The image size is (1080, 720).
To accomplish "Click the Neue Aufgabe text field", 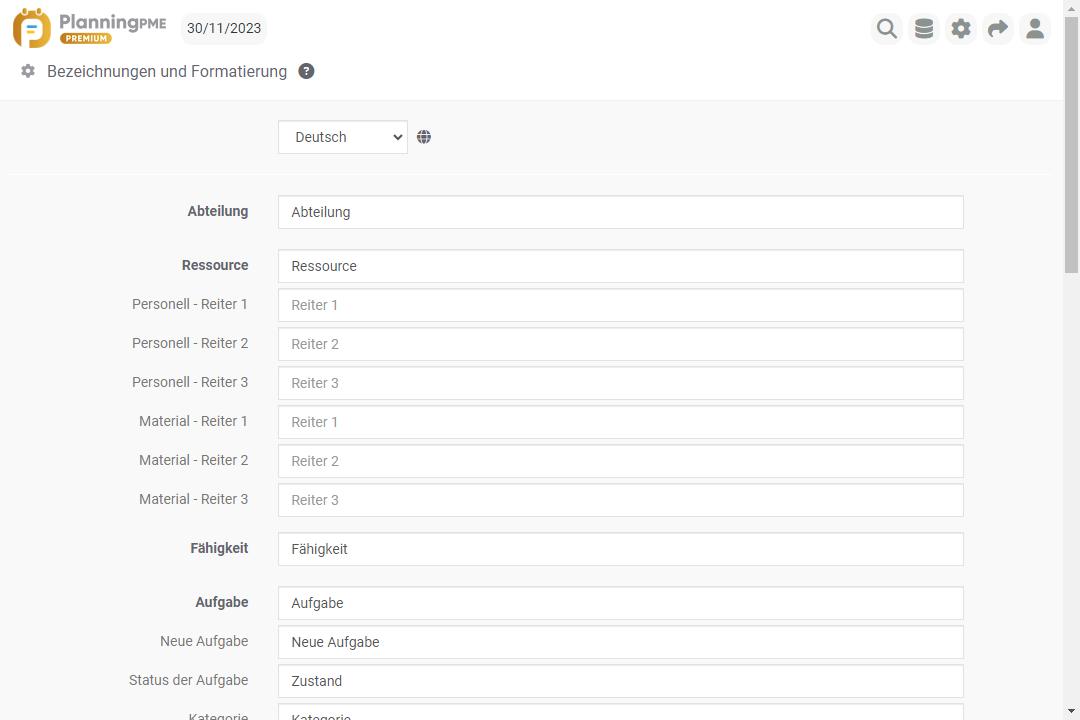I will [620, 642].
